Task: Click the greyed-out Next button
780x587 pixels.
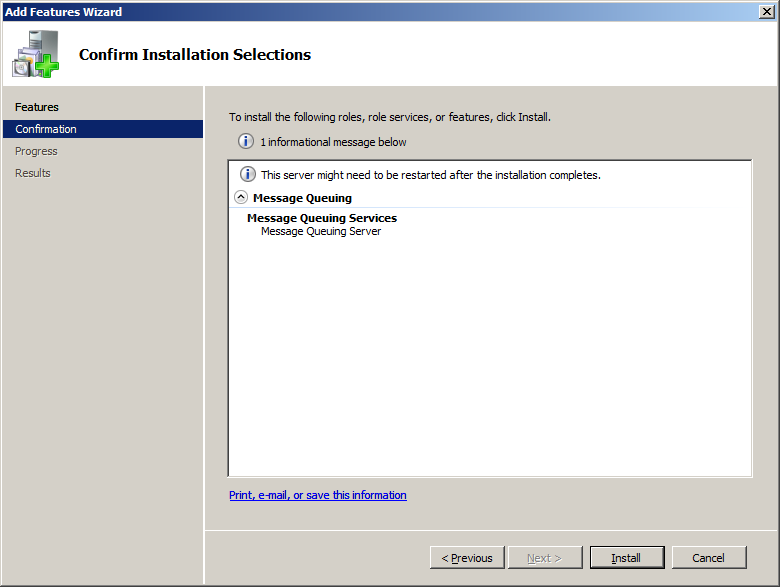Action: 545,558
